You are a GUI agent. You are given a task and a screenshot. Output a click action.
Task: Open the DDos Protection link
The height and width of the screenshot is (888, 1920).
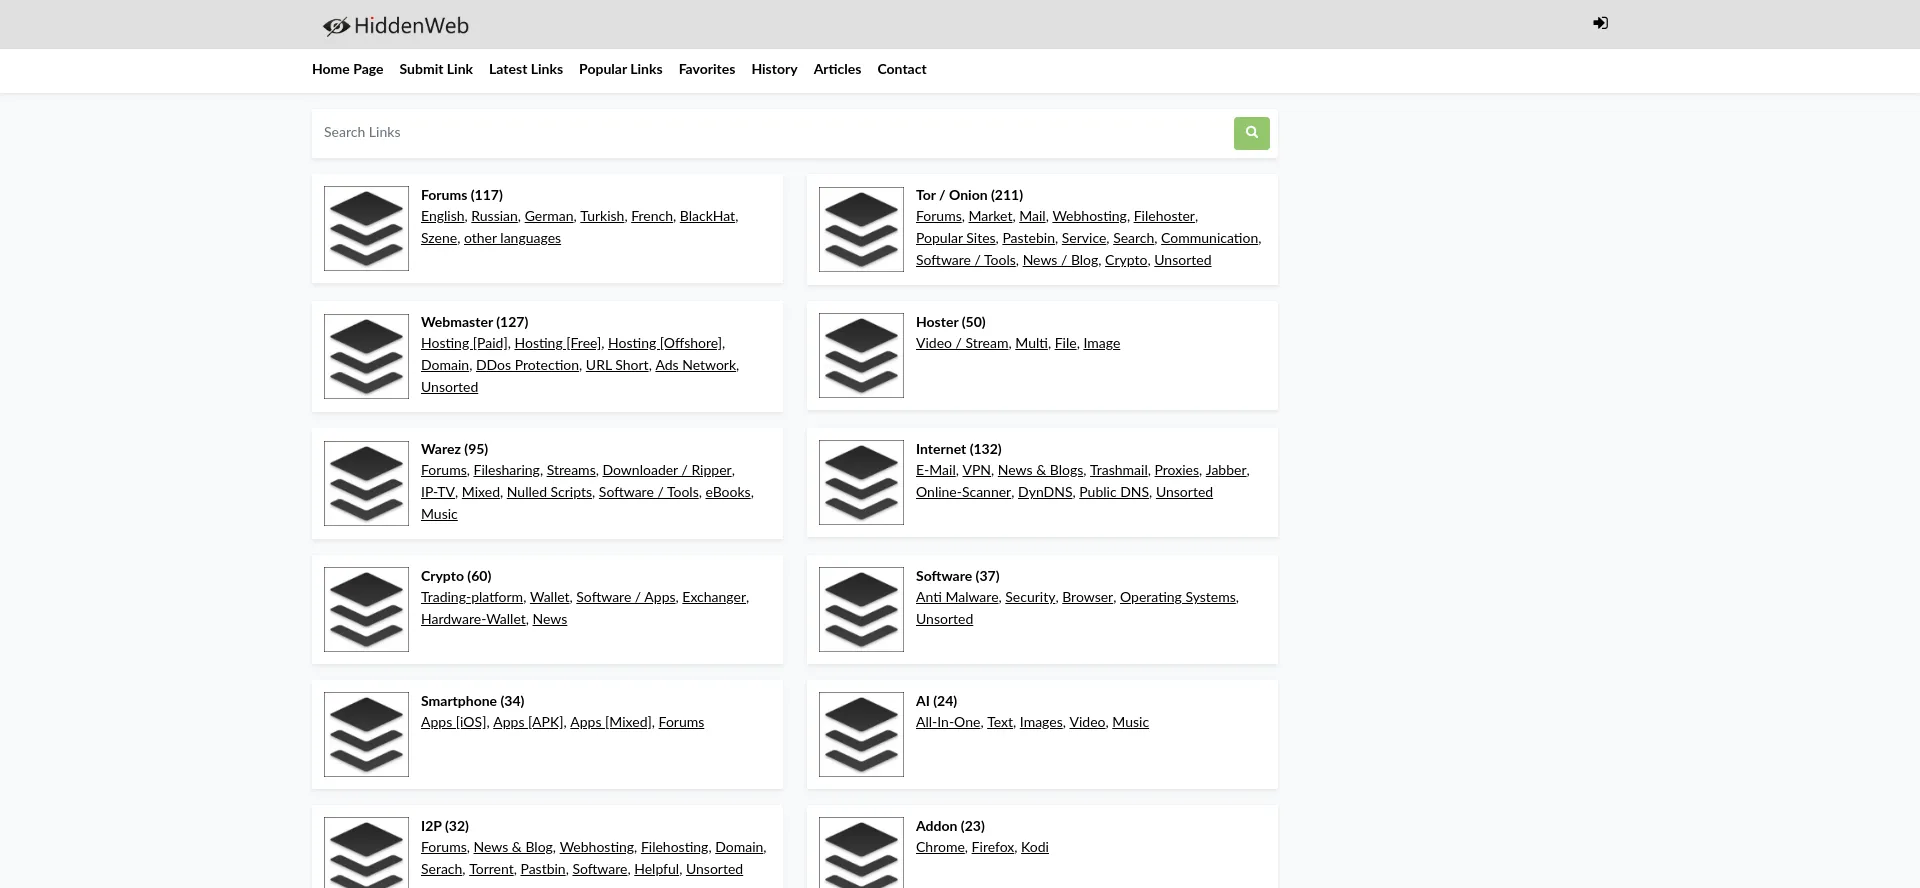click(x=527, y=366)
